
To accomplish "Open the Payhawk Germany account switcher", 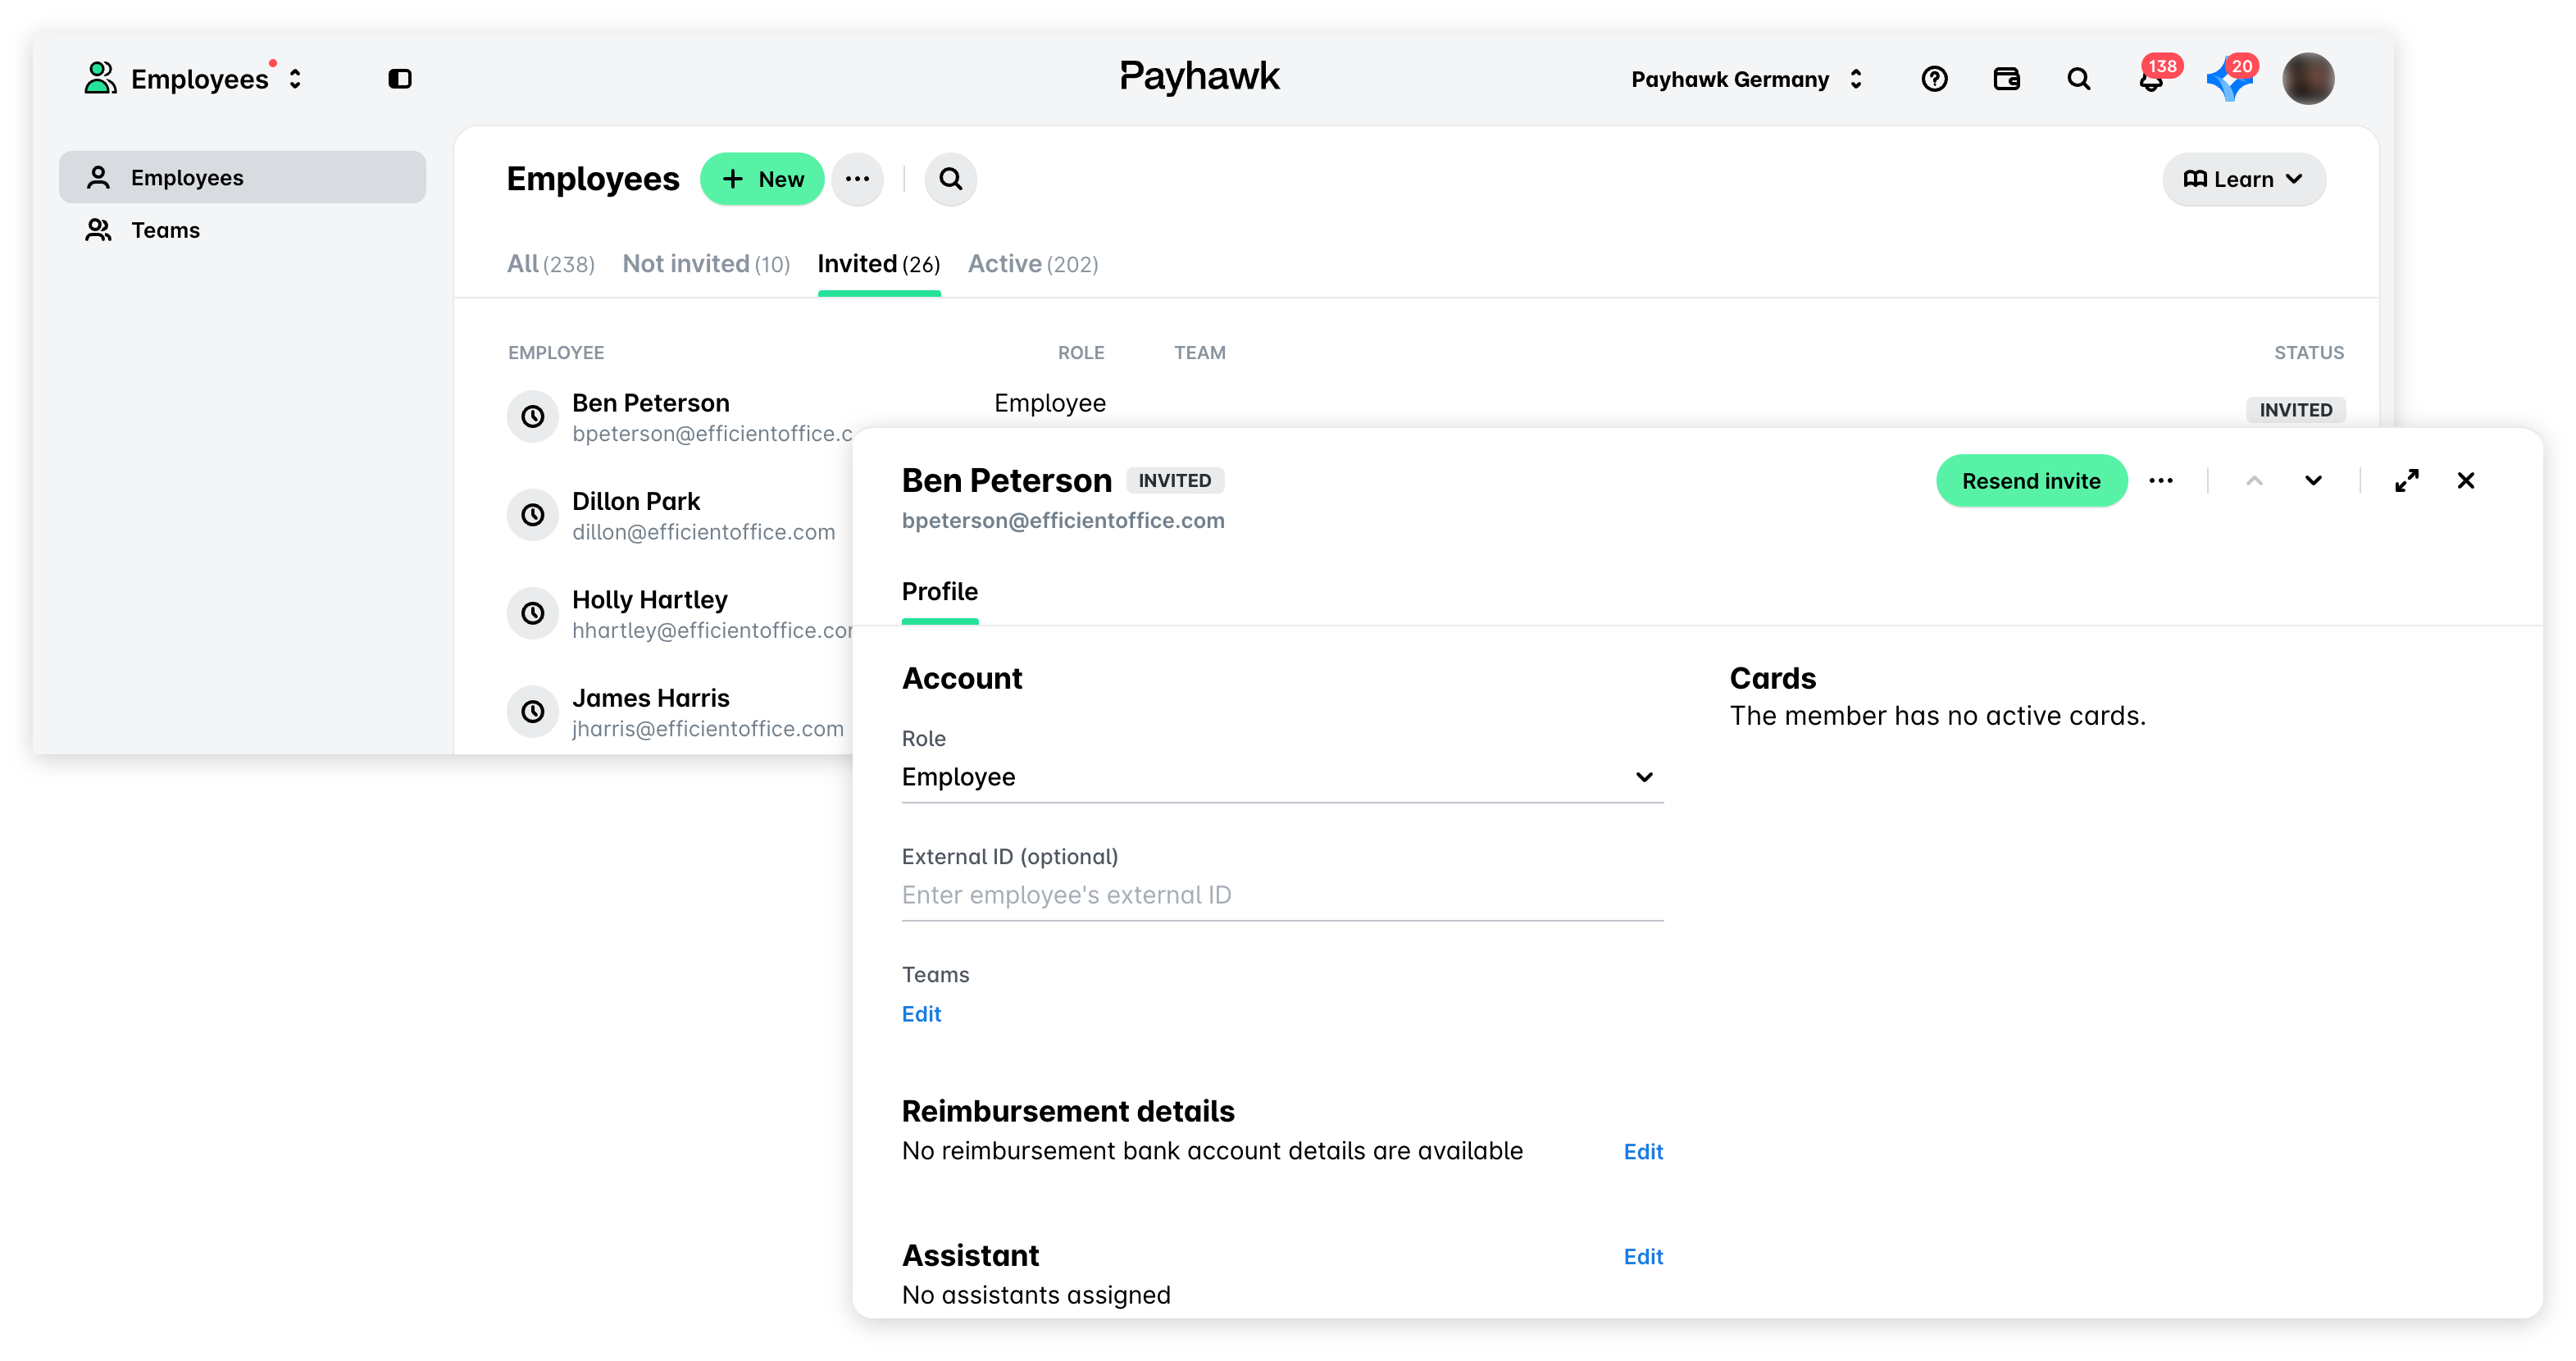I will [x=1747, y=79].
